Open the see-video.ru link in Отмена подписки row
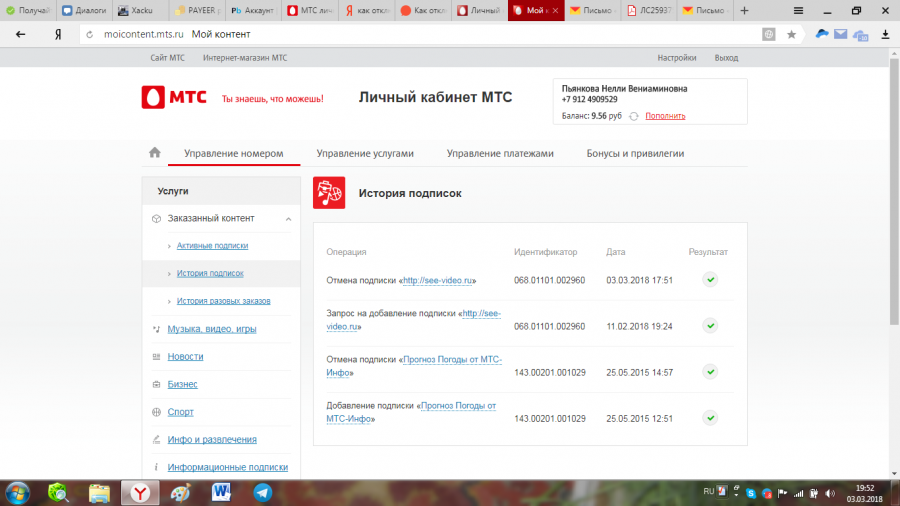900x506 pixels. 437,281
